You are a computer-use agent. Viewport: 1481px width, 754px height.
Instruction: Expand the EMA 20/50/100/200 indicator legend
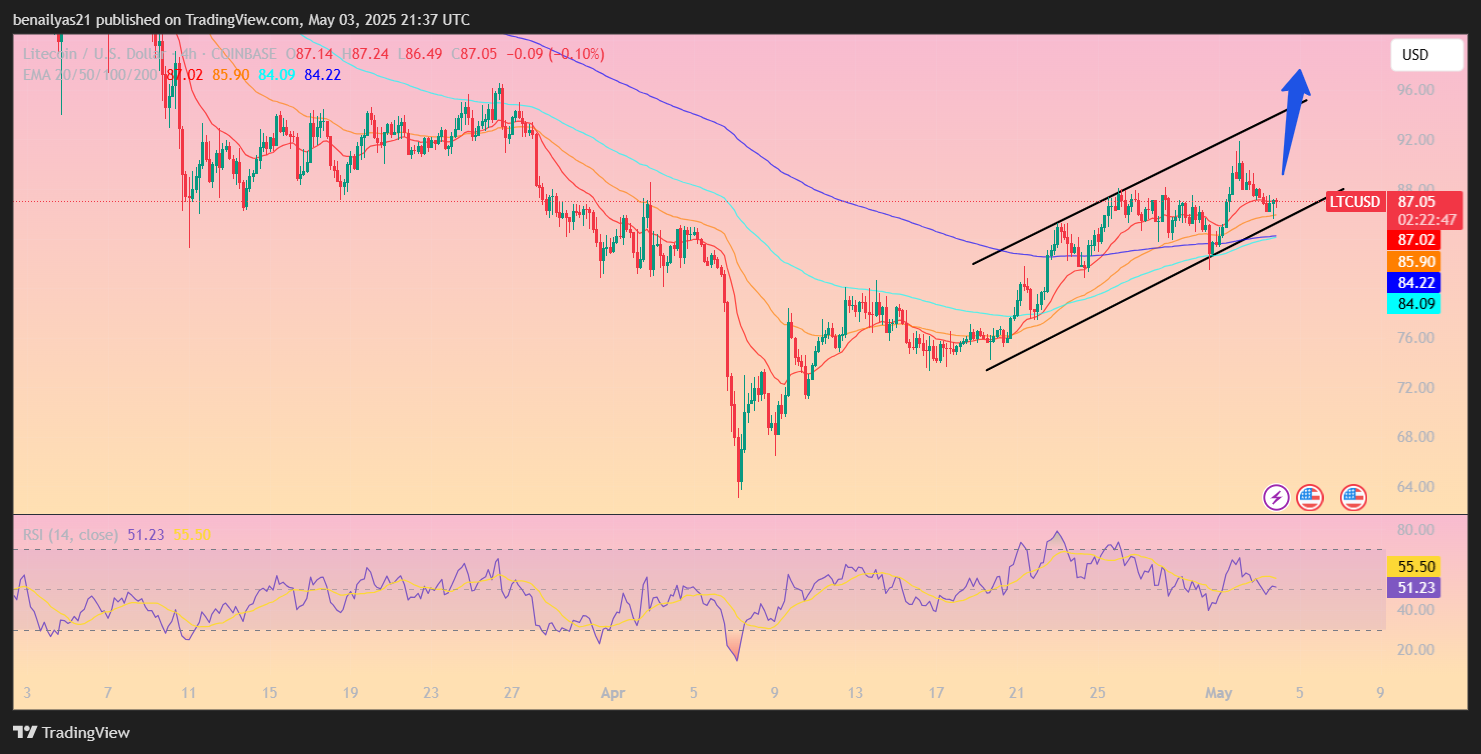[x=90, y=74]
